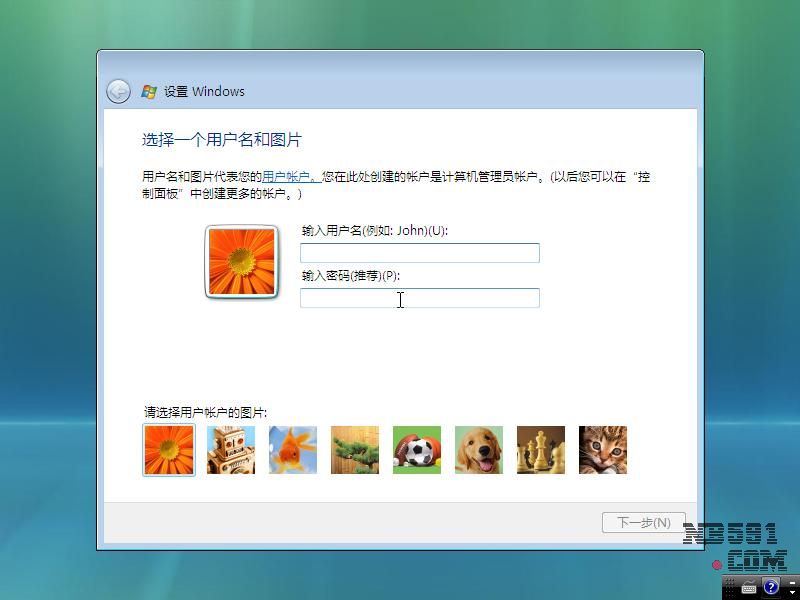
Task: Focus the 输入用户名 text field
Action: 420,253
